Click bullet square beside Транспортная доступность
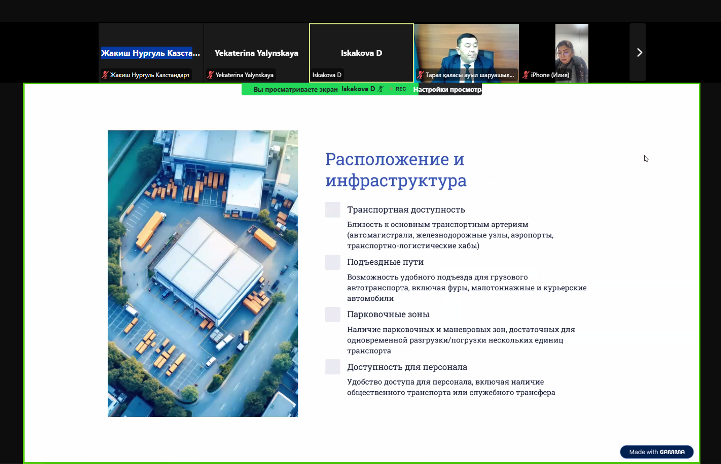This screenshot has width=721, height=464. [x=332, y=210]
